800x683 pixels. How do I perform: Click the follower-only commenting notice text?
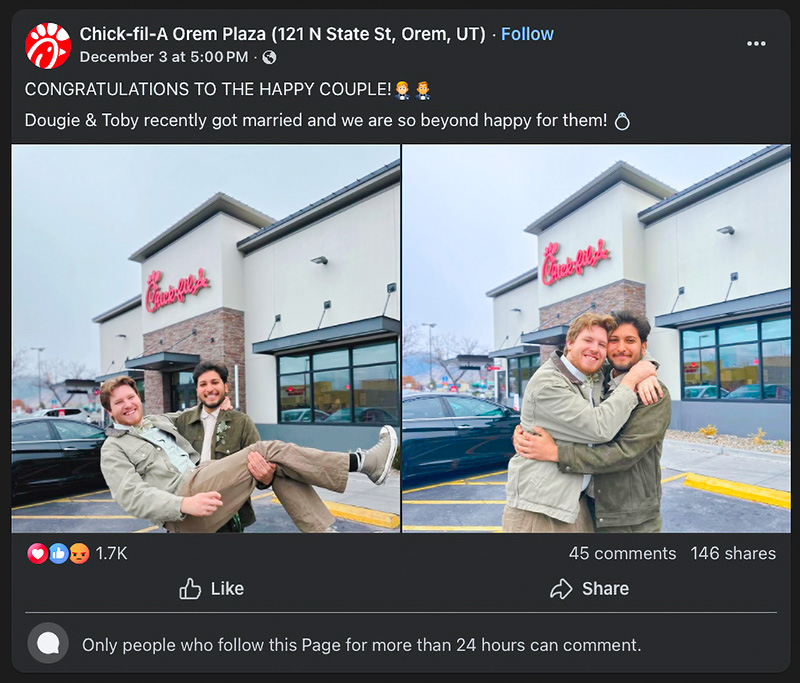pos(361,645)
